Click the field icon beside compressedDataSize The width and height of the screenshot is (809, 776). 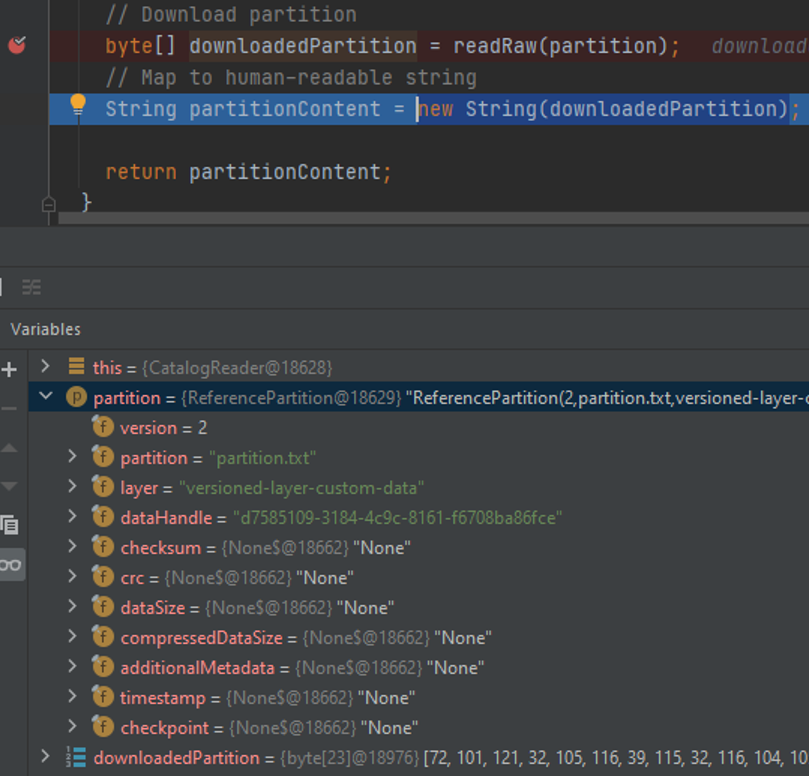(103, 637)
